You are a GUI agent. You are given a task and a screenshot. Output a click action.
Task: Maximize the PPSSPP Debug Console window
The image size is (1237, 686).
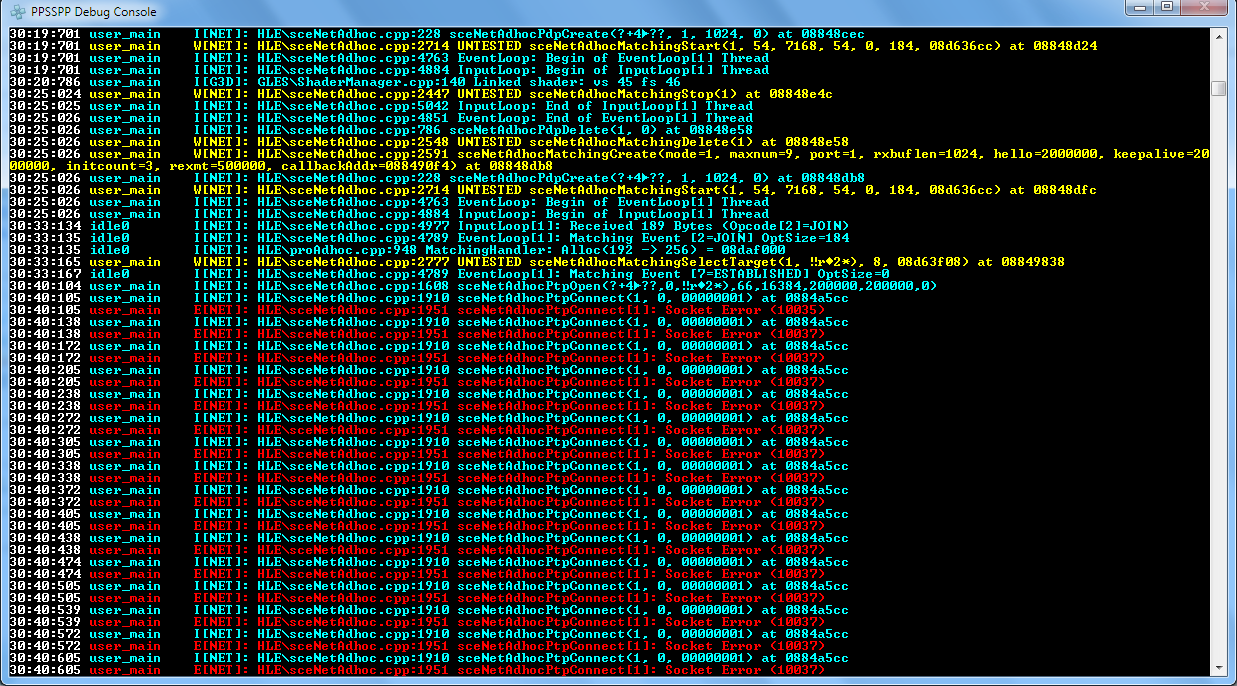pyautogui.click(x=1166, y=8)
